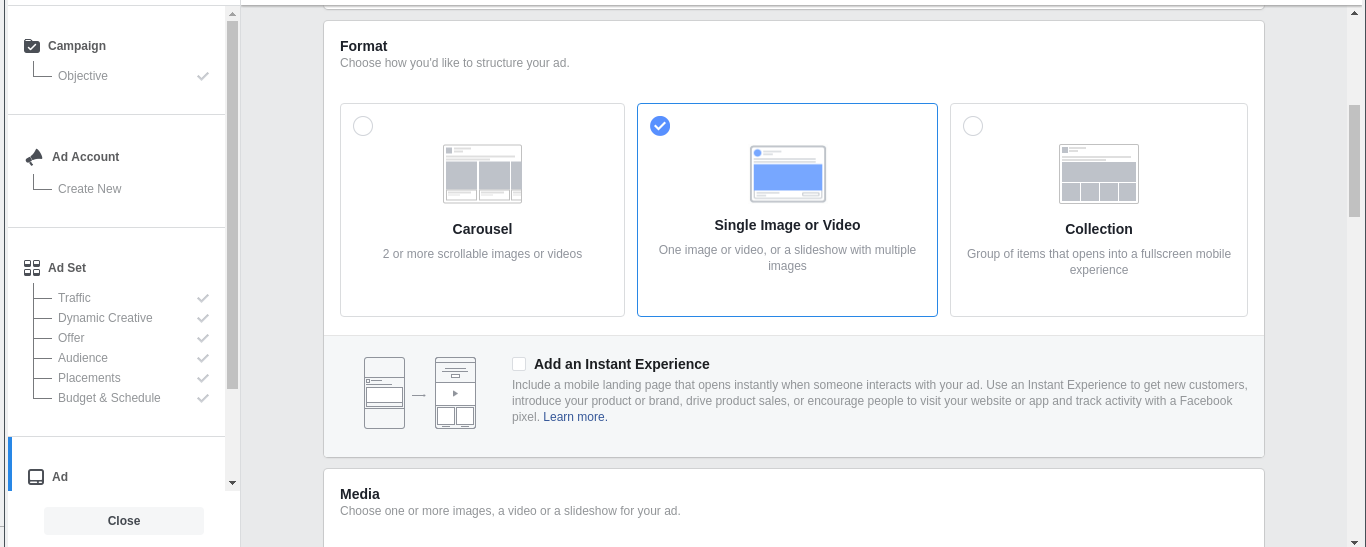Open the Campaign section in sidebar
The image size is (1366, 547).
[x=77, y=46]
